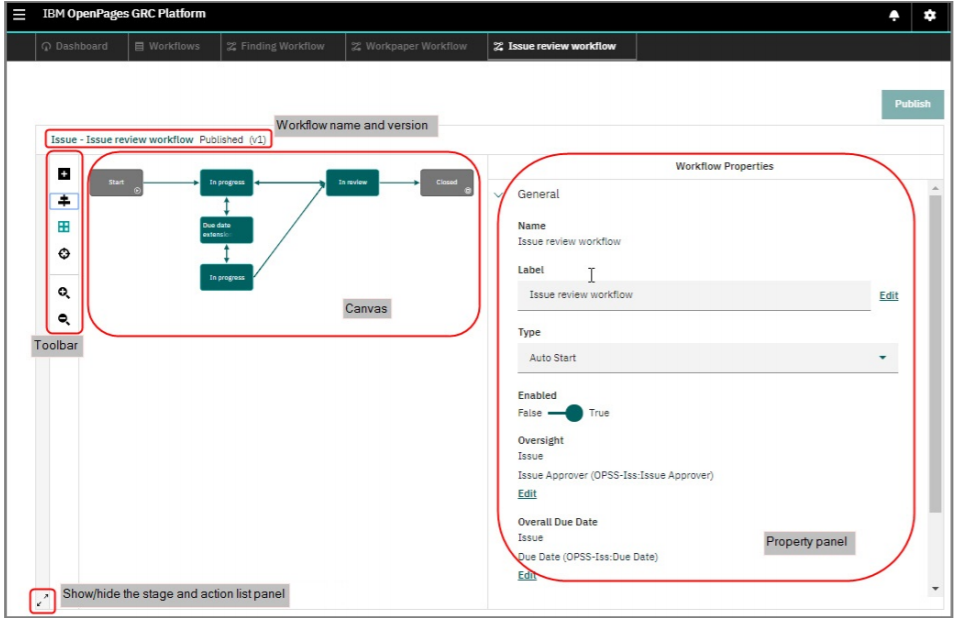The width and height of the screenshot is (959, 618).
Task: Toggle the grid view toolbar icon
Action: click(x=64, y=227)
